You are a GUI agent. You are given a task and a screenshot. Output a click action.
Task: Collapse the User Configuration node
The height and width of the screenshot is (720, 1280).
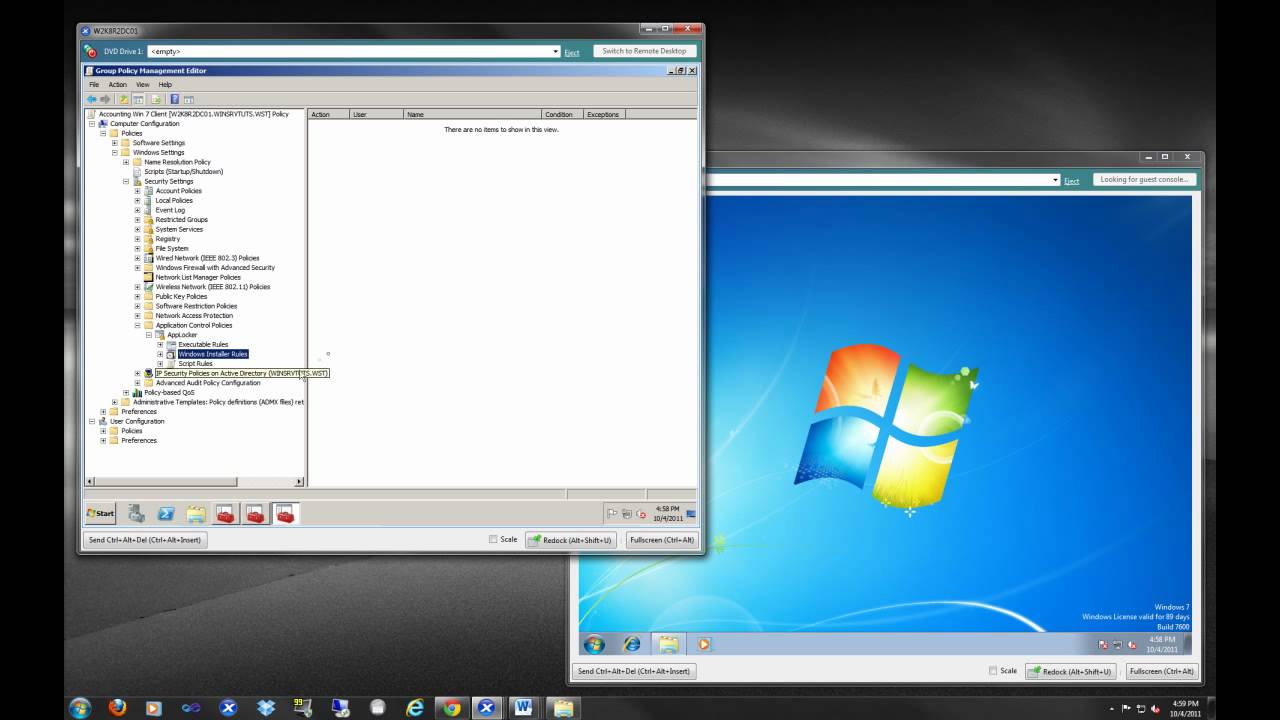point(91,421)
